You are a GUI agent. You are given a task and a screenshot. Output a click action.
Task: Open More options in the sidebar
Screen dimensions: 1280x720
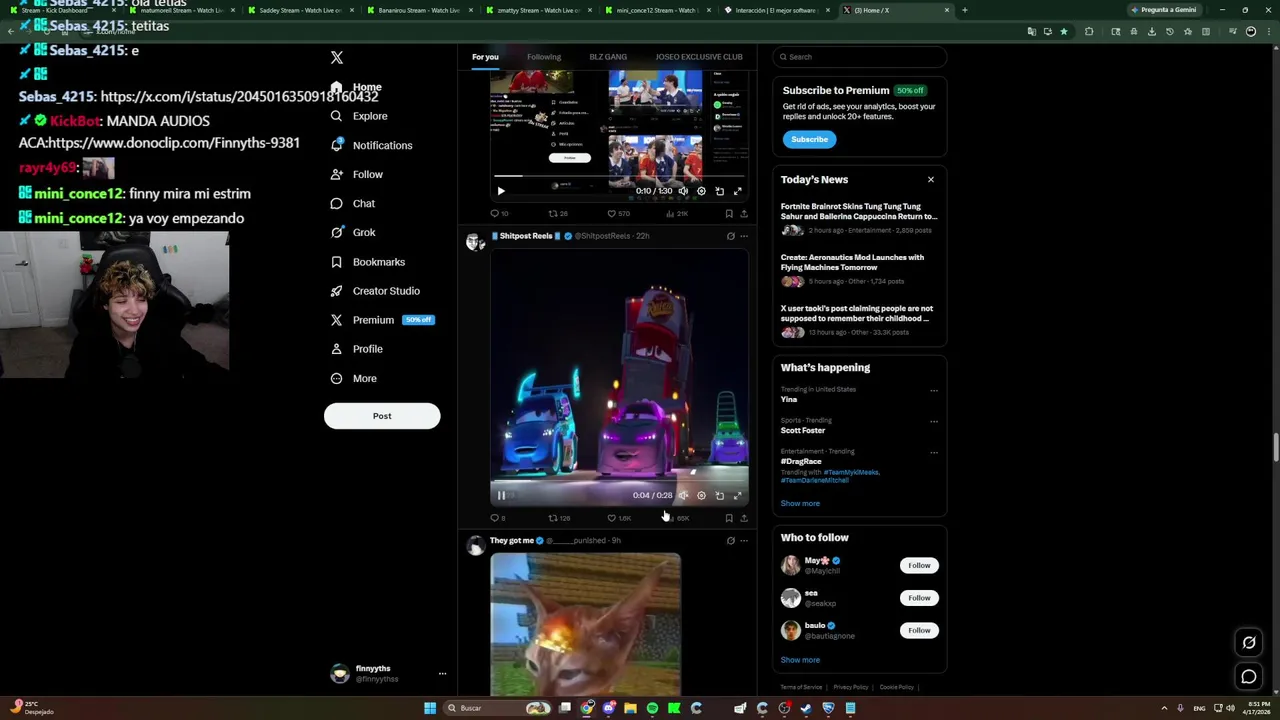point(353,379)
